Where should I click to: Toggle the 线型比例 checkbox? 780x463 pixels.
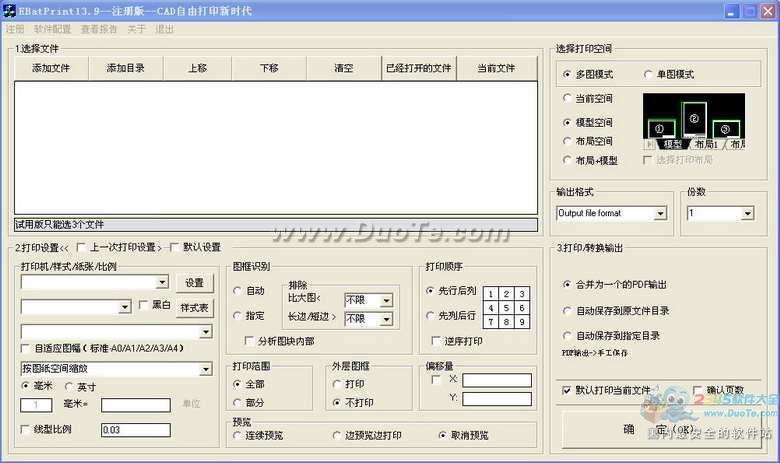pos(25,429)
